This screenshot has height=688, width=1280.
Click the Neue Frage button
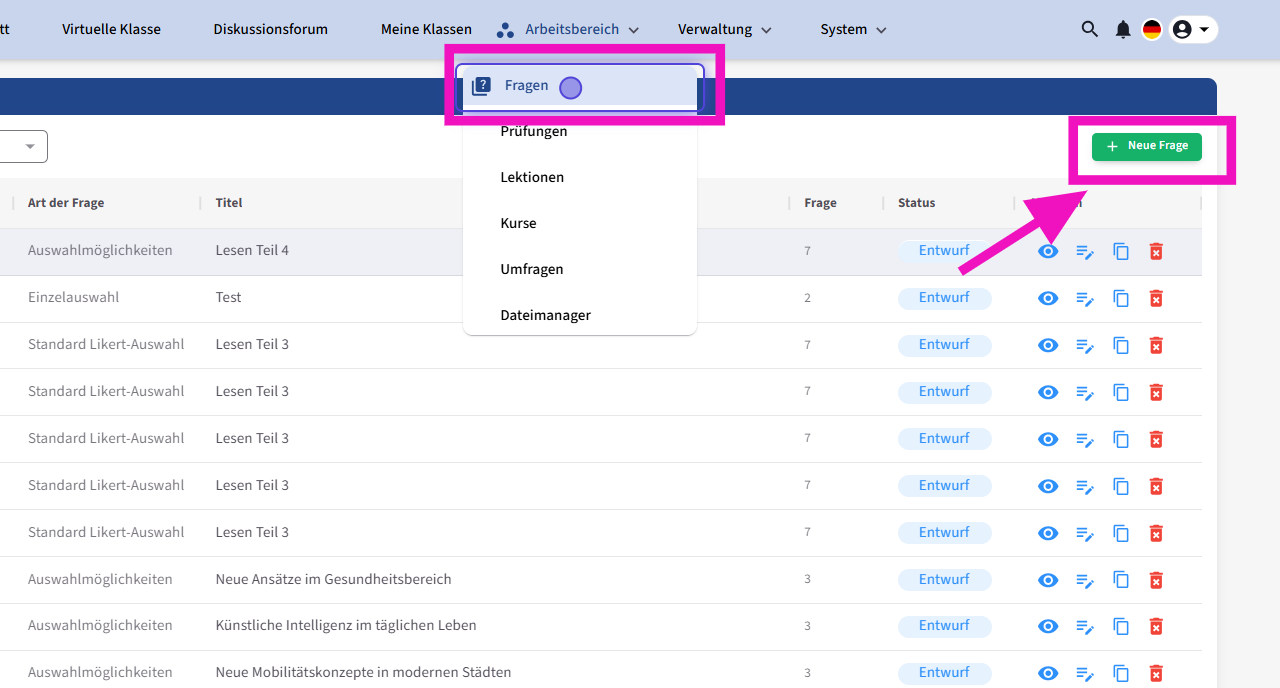coord(1147,146)
